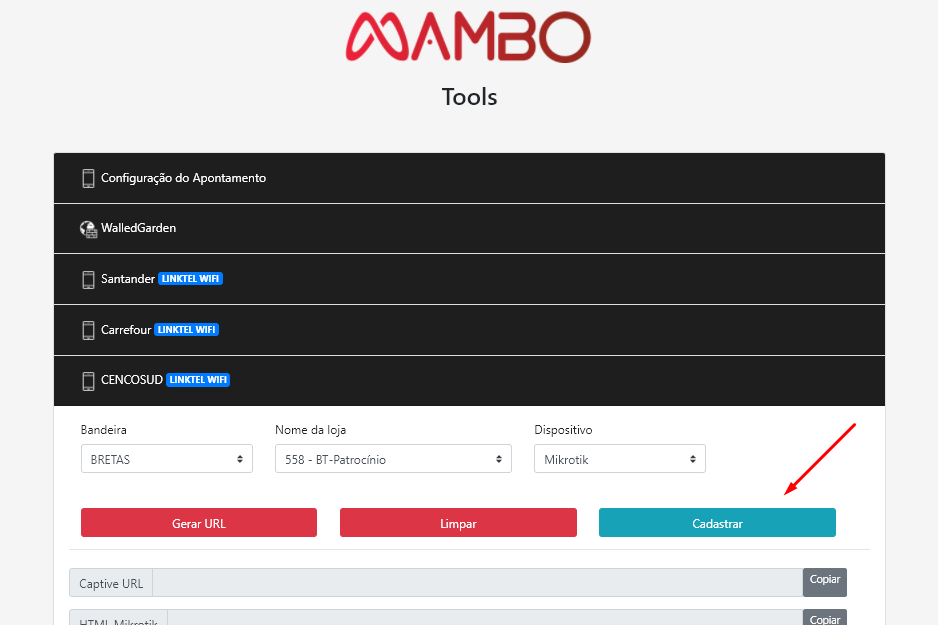
Task: Open the Bandeira dropdown showing BRETAS
Action: [x=167, y=459]
